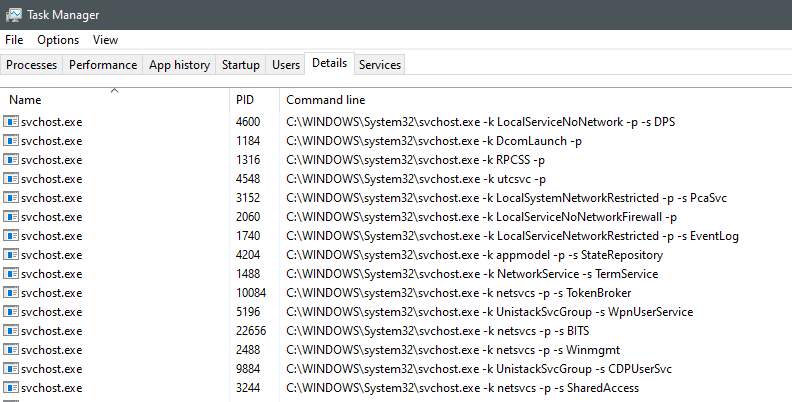The width and height of the screenshot is (792, 402).
Task: Select PID cell 5196
Action: [x=248, y=312]
